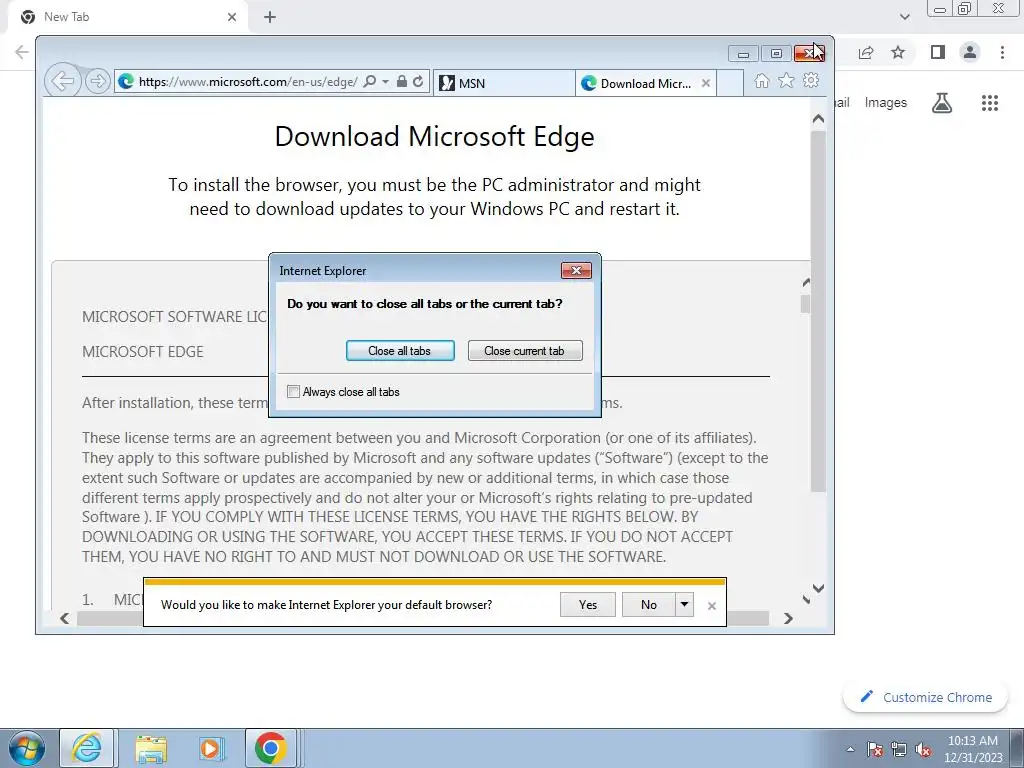Bookmark this page with Chrome star
The image size is (1024, 768).
click(x=899, y=52)
